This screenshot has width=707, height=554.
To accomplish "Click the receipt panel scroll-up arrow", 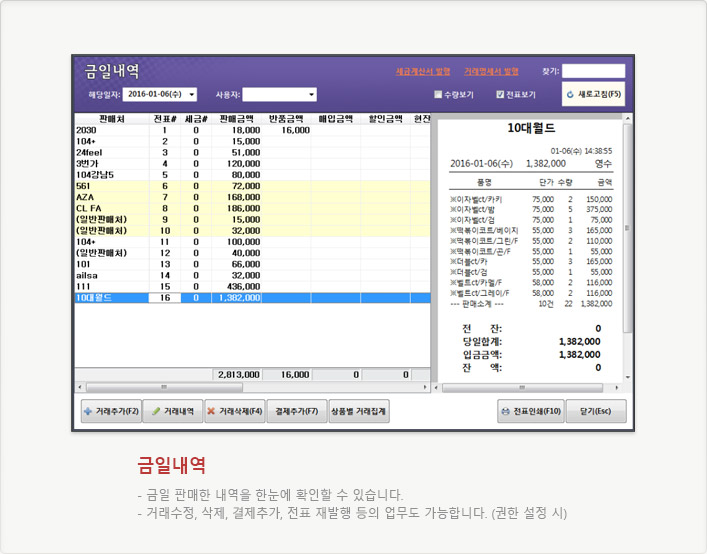I will pos(627,119).
